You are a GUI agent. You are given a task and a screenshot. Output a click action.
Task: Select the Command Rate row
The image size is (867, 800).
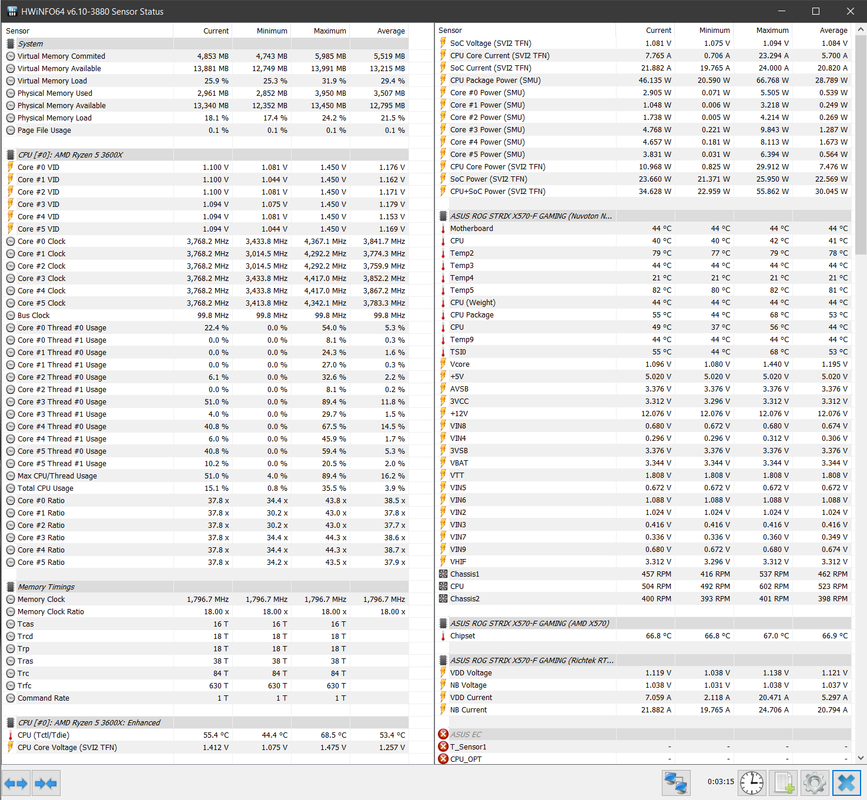pyautogui.click(x=207, y=698)
